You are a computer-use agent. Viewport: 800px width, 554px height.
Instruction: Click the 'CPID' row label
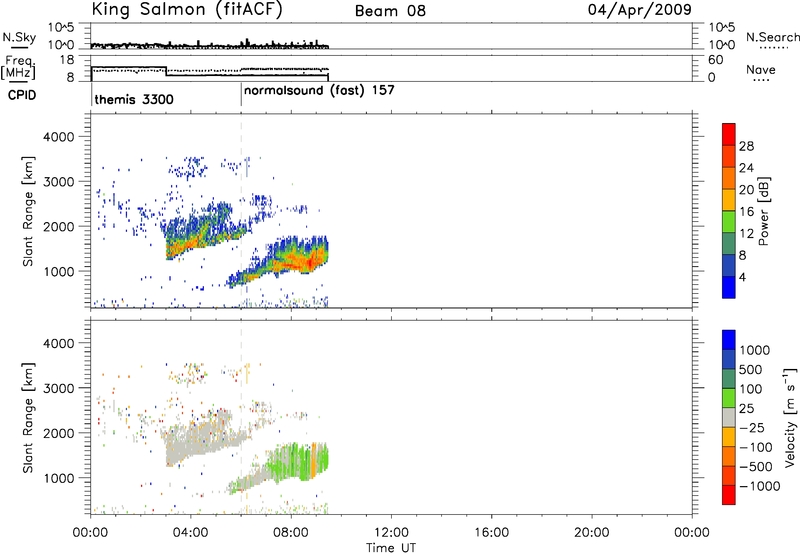22,95
